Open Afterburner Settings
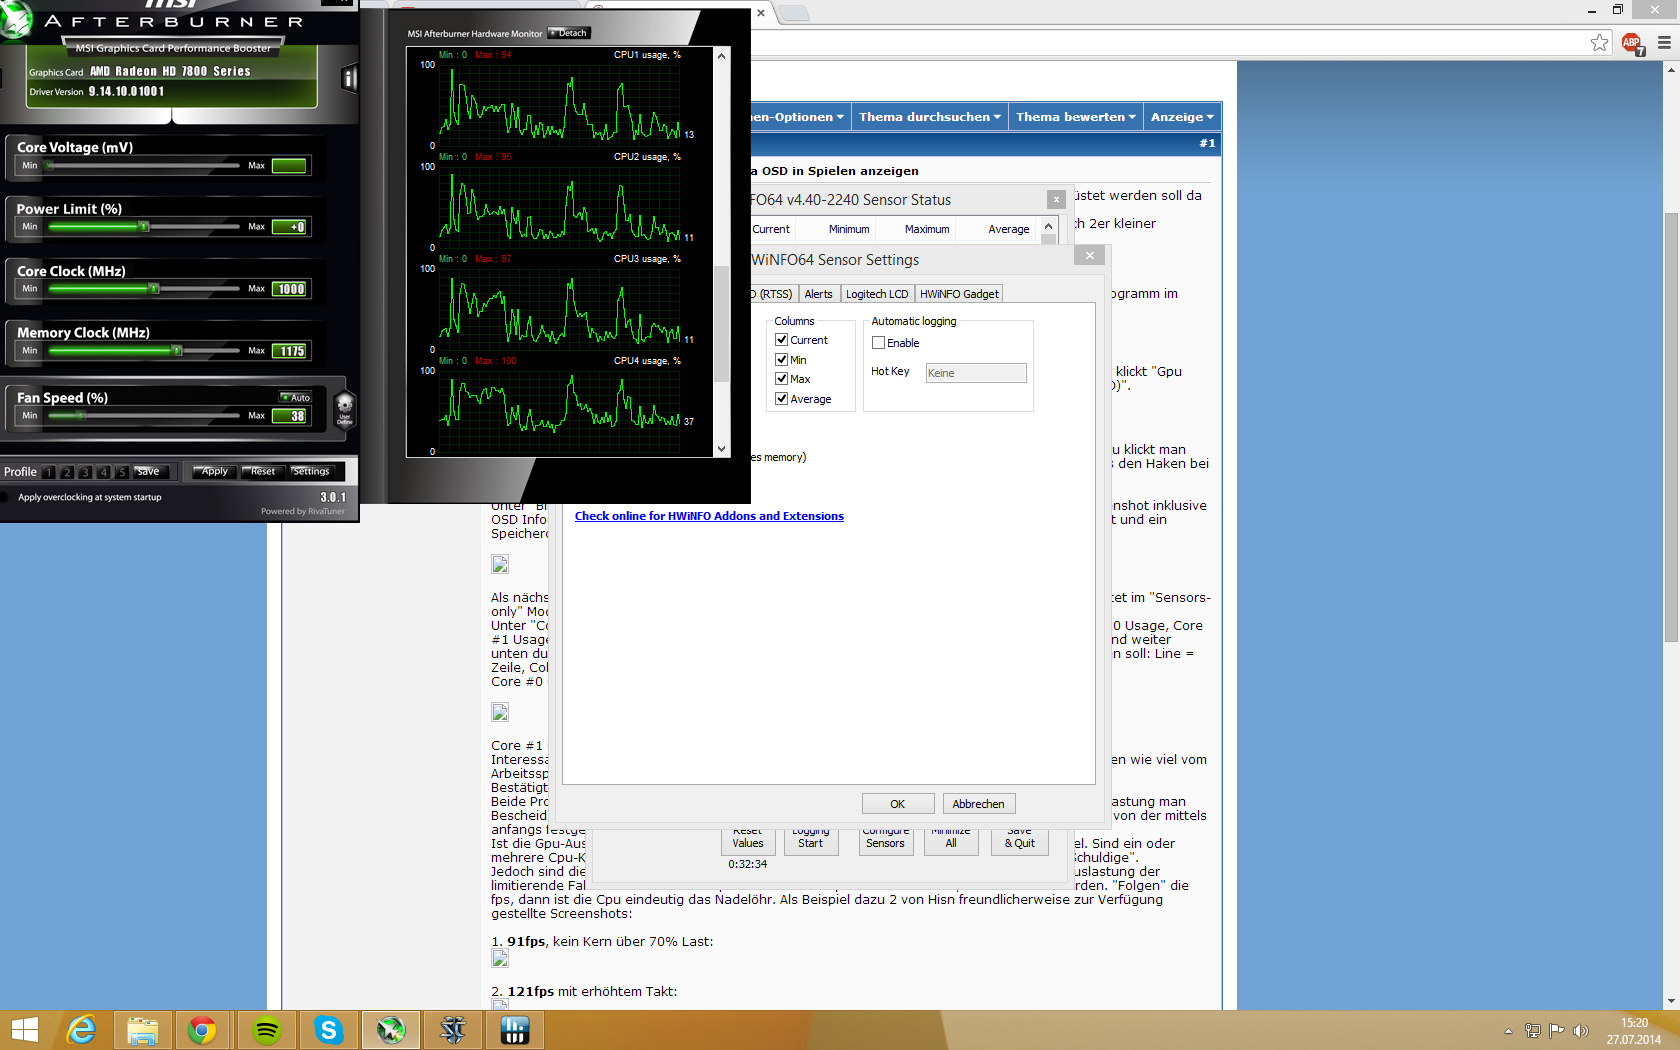The width and height of the screenshot is (1680, 1050). tap(310, 472)
